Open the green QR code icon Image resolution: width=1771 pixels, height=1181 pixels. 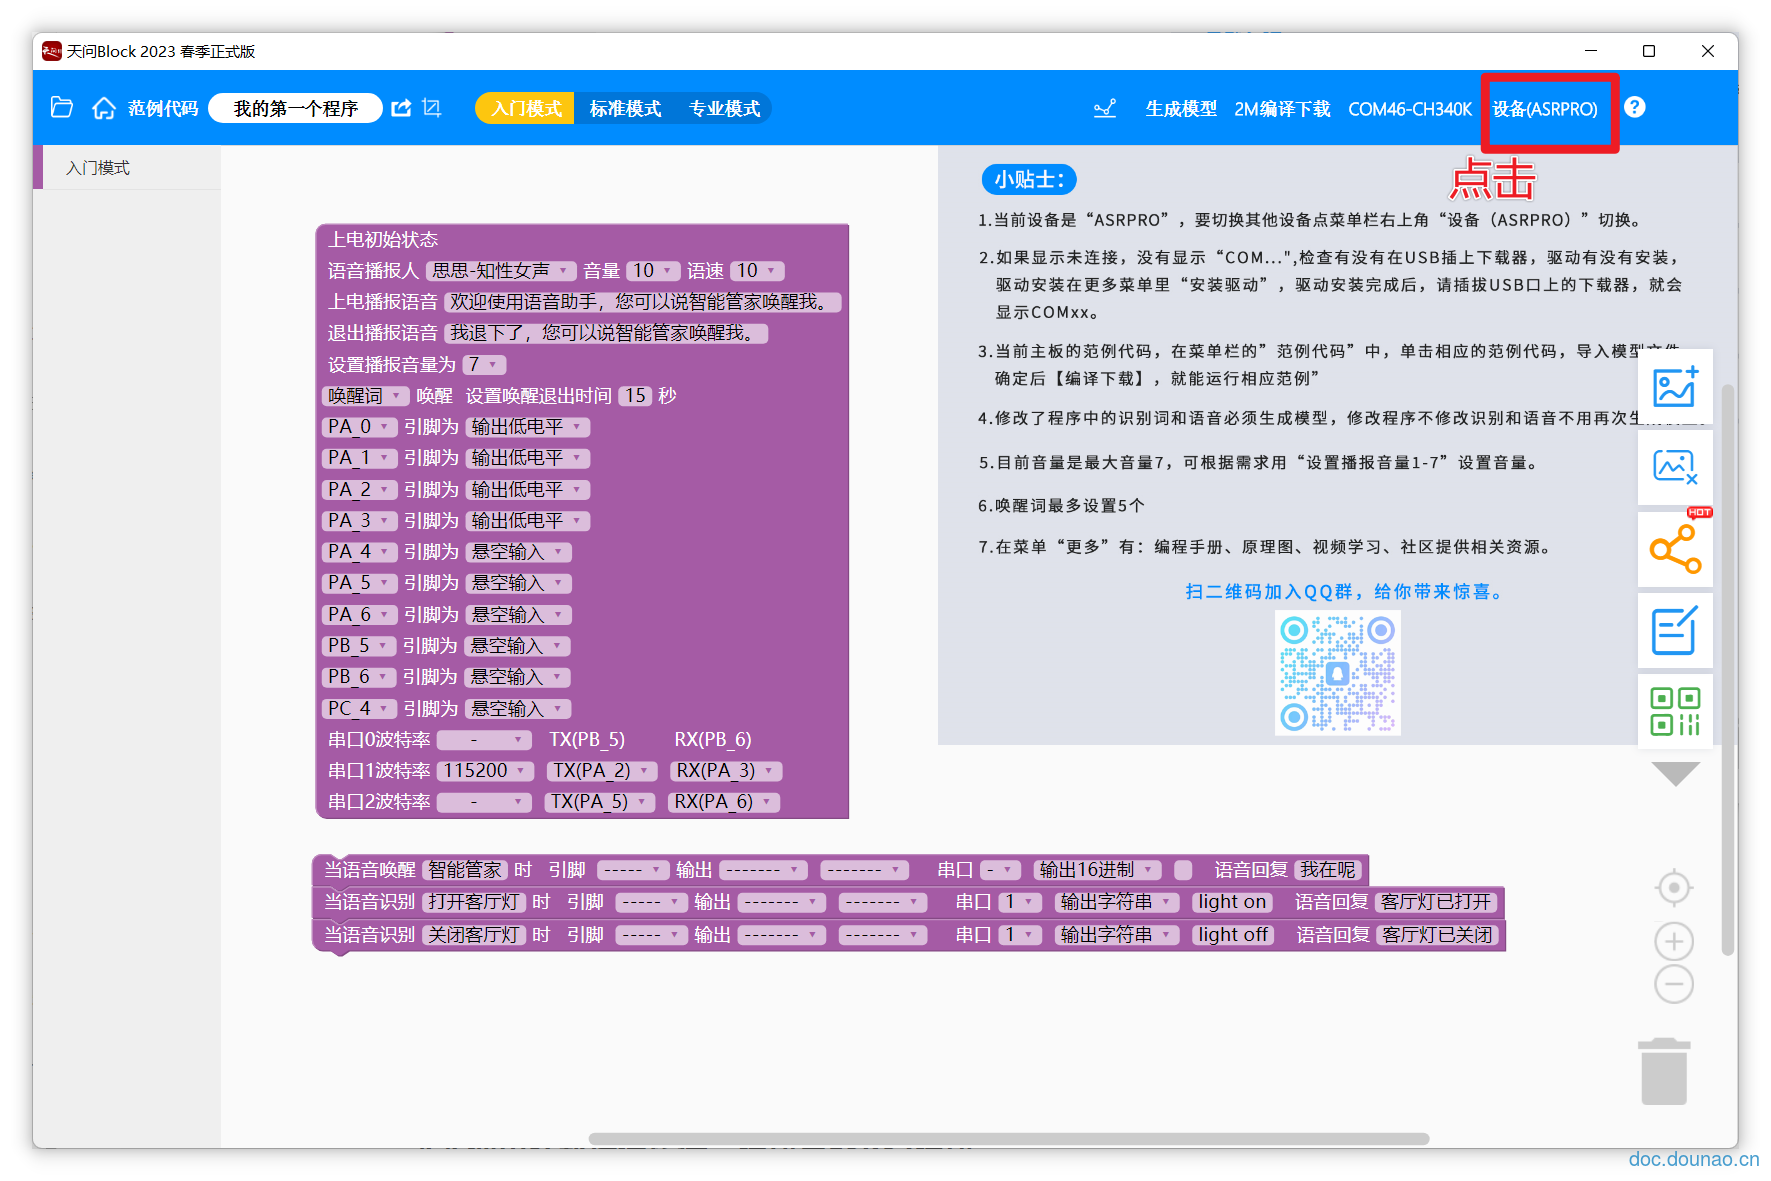(1675, 711)
